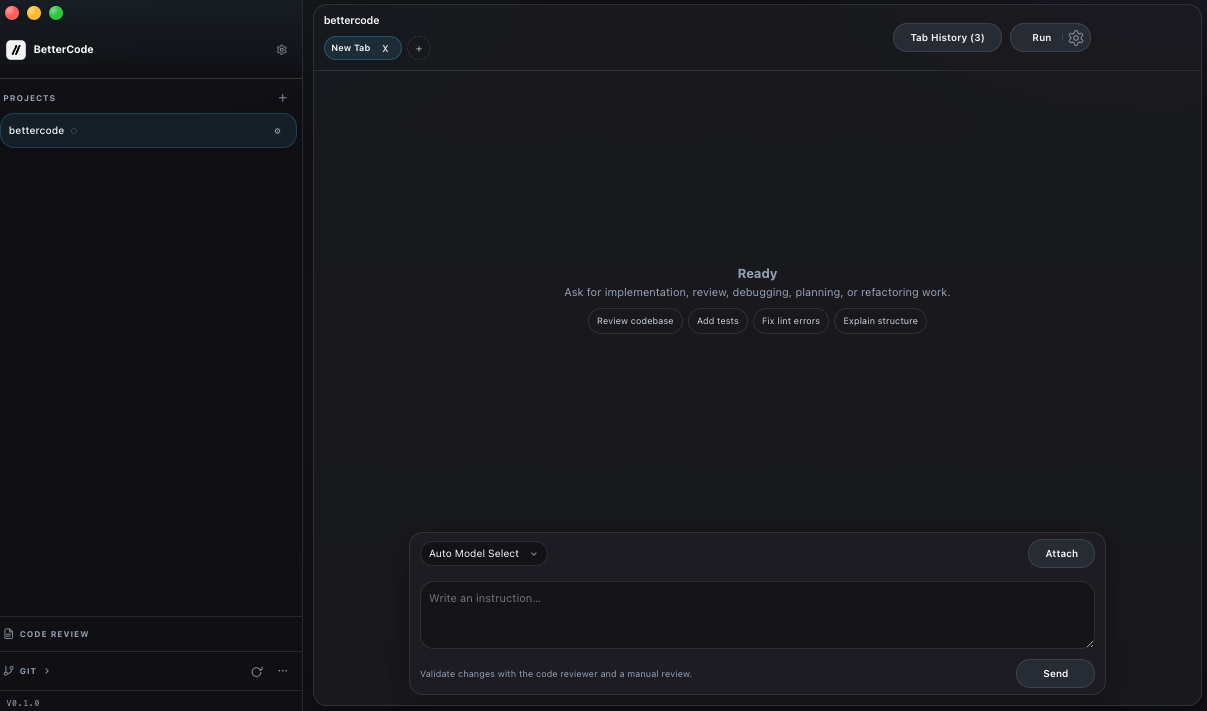This screenshot has width=1207, height=711.
Task: Open Tab History
Action: (x=946, y=37)
